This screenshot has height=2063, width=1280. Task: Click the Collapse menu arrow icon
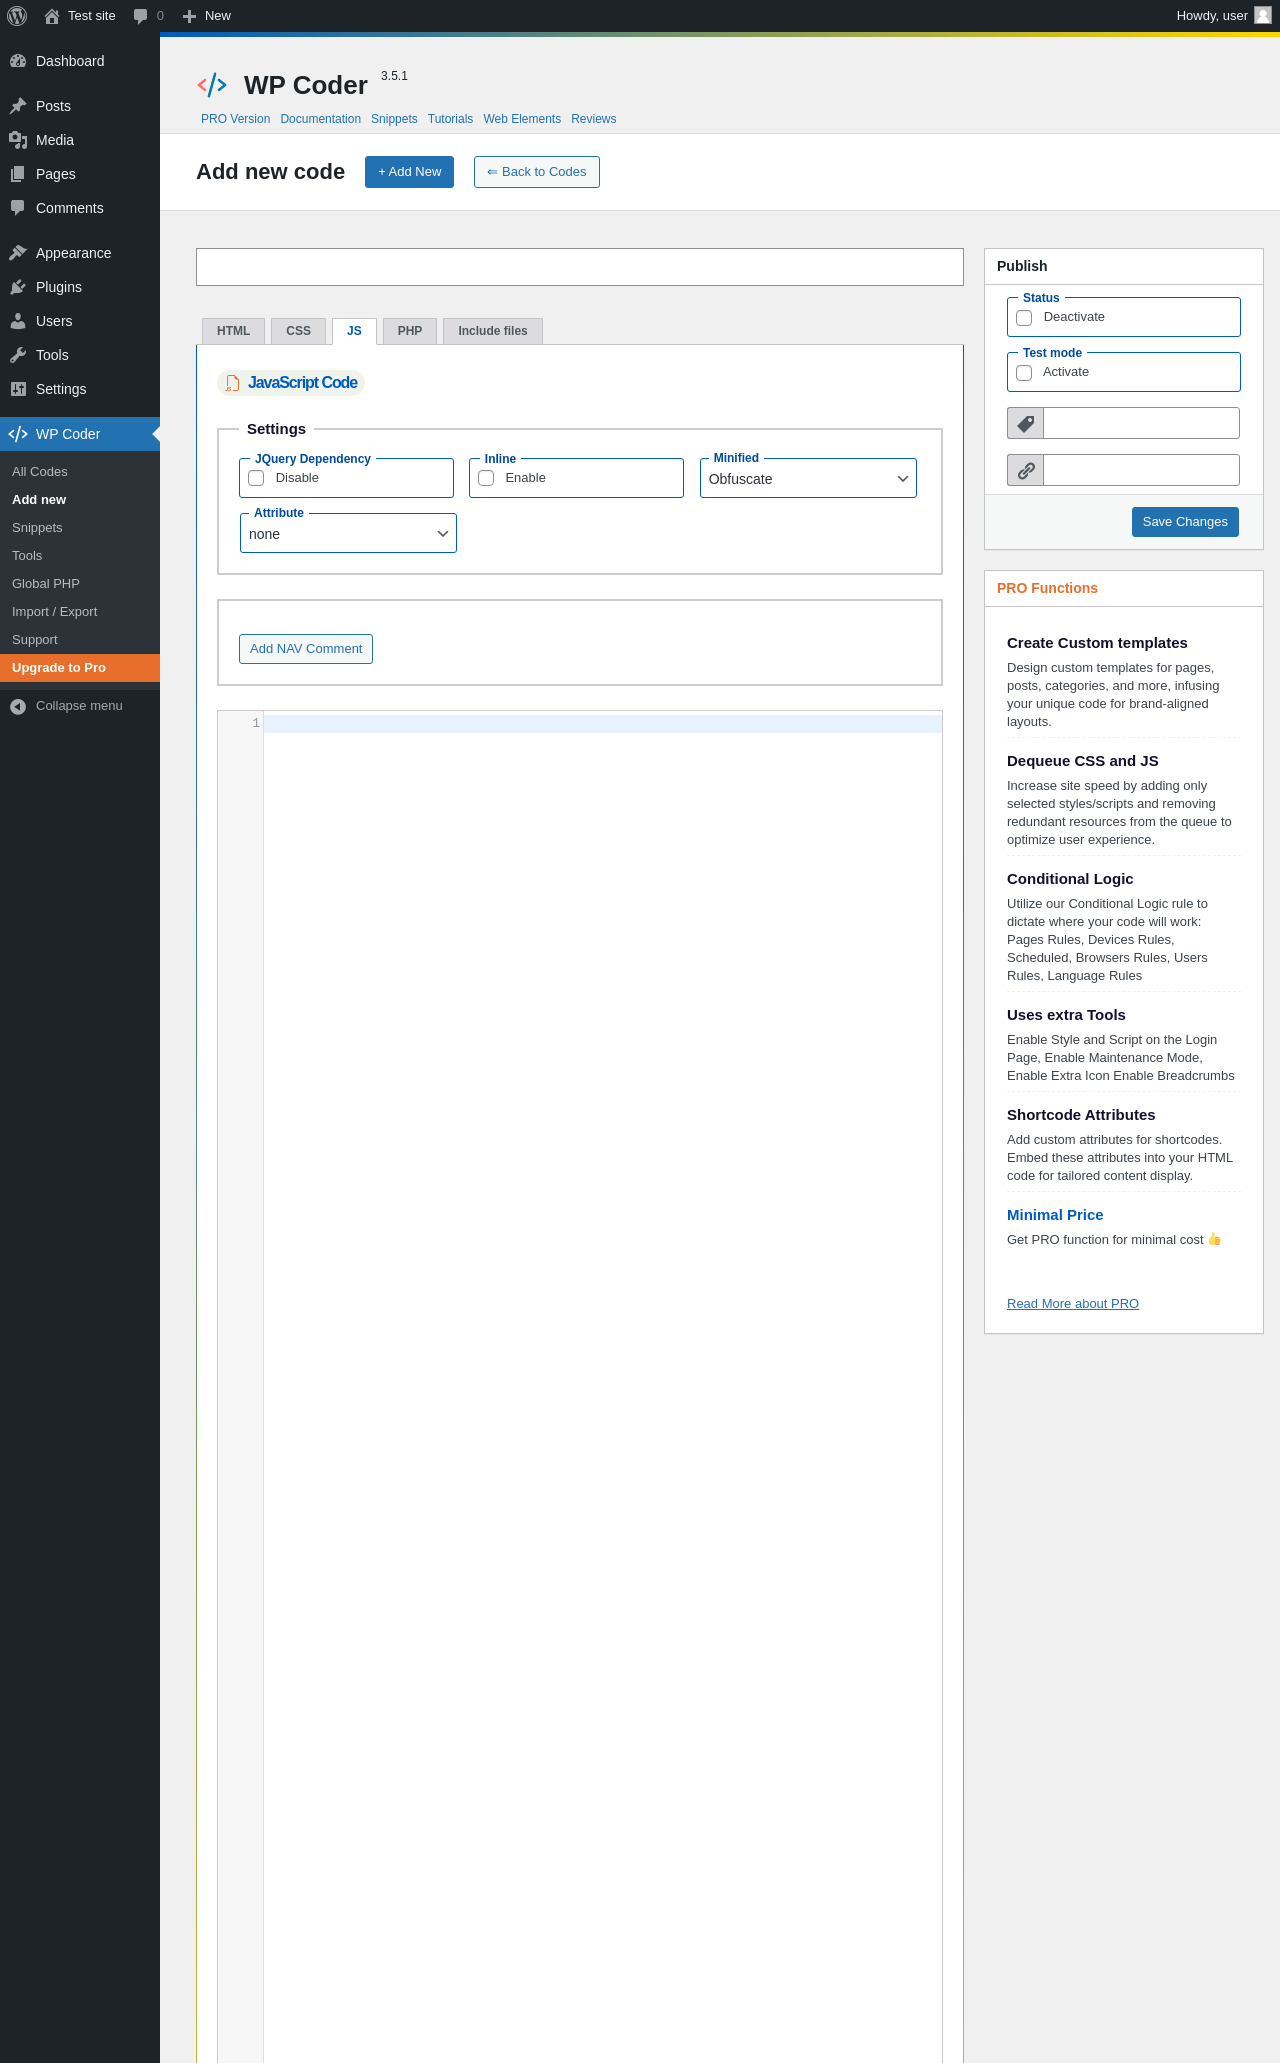18,706
